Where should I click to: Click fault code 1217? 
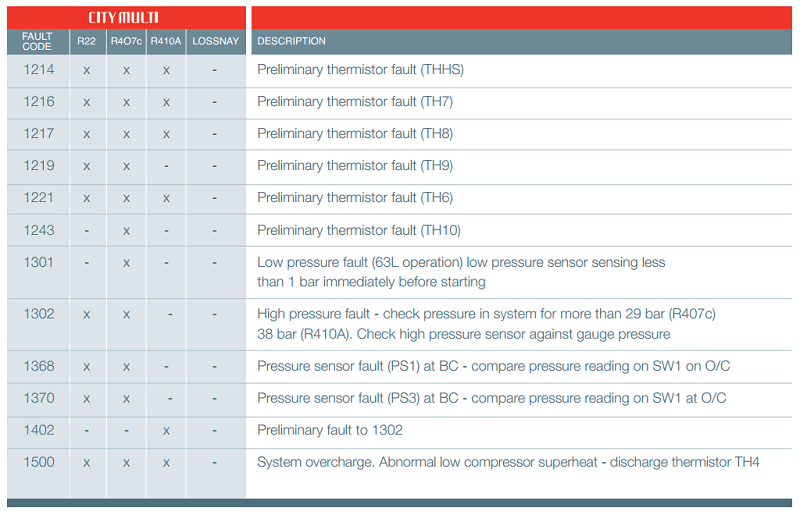coord(39,134)
